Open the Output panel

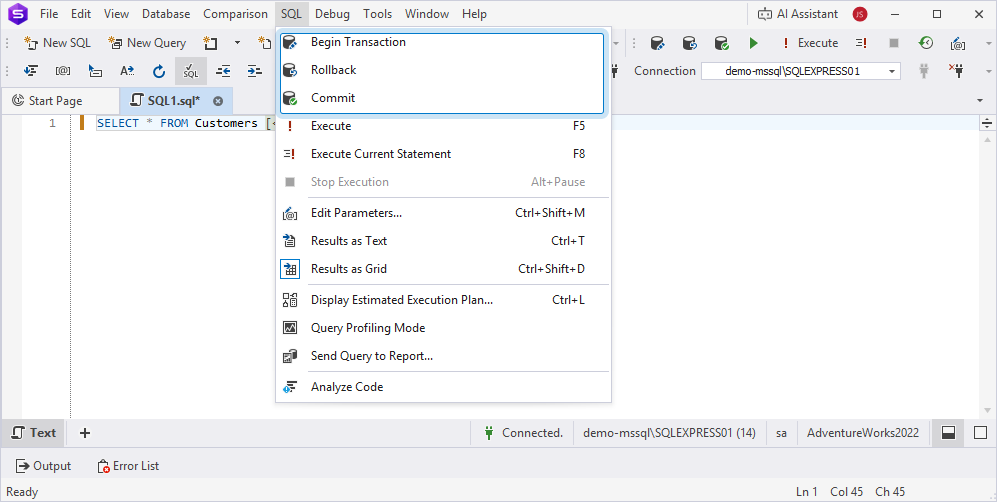[x=43, y=466]
